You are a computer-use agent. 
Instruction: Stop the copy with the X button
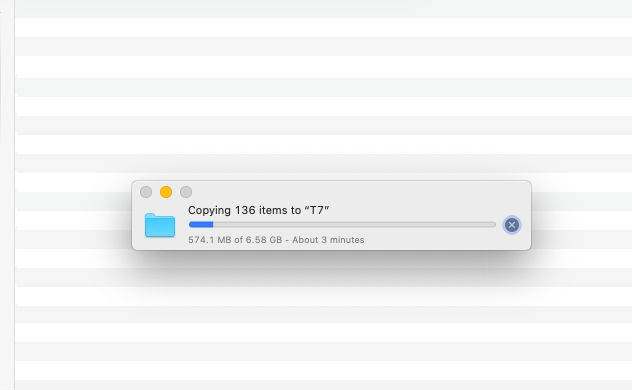point(512,225)
